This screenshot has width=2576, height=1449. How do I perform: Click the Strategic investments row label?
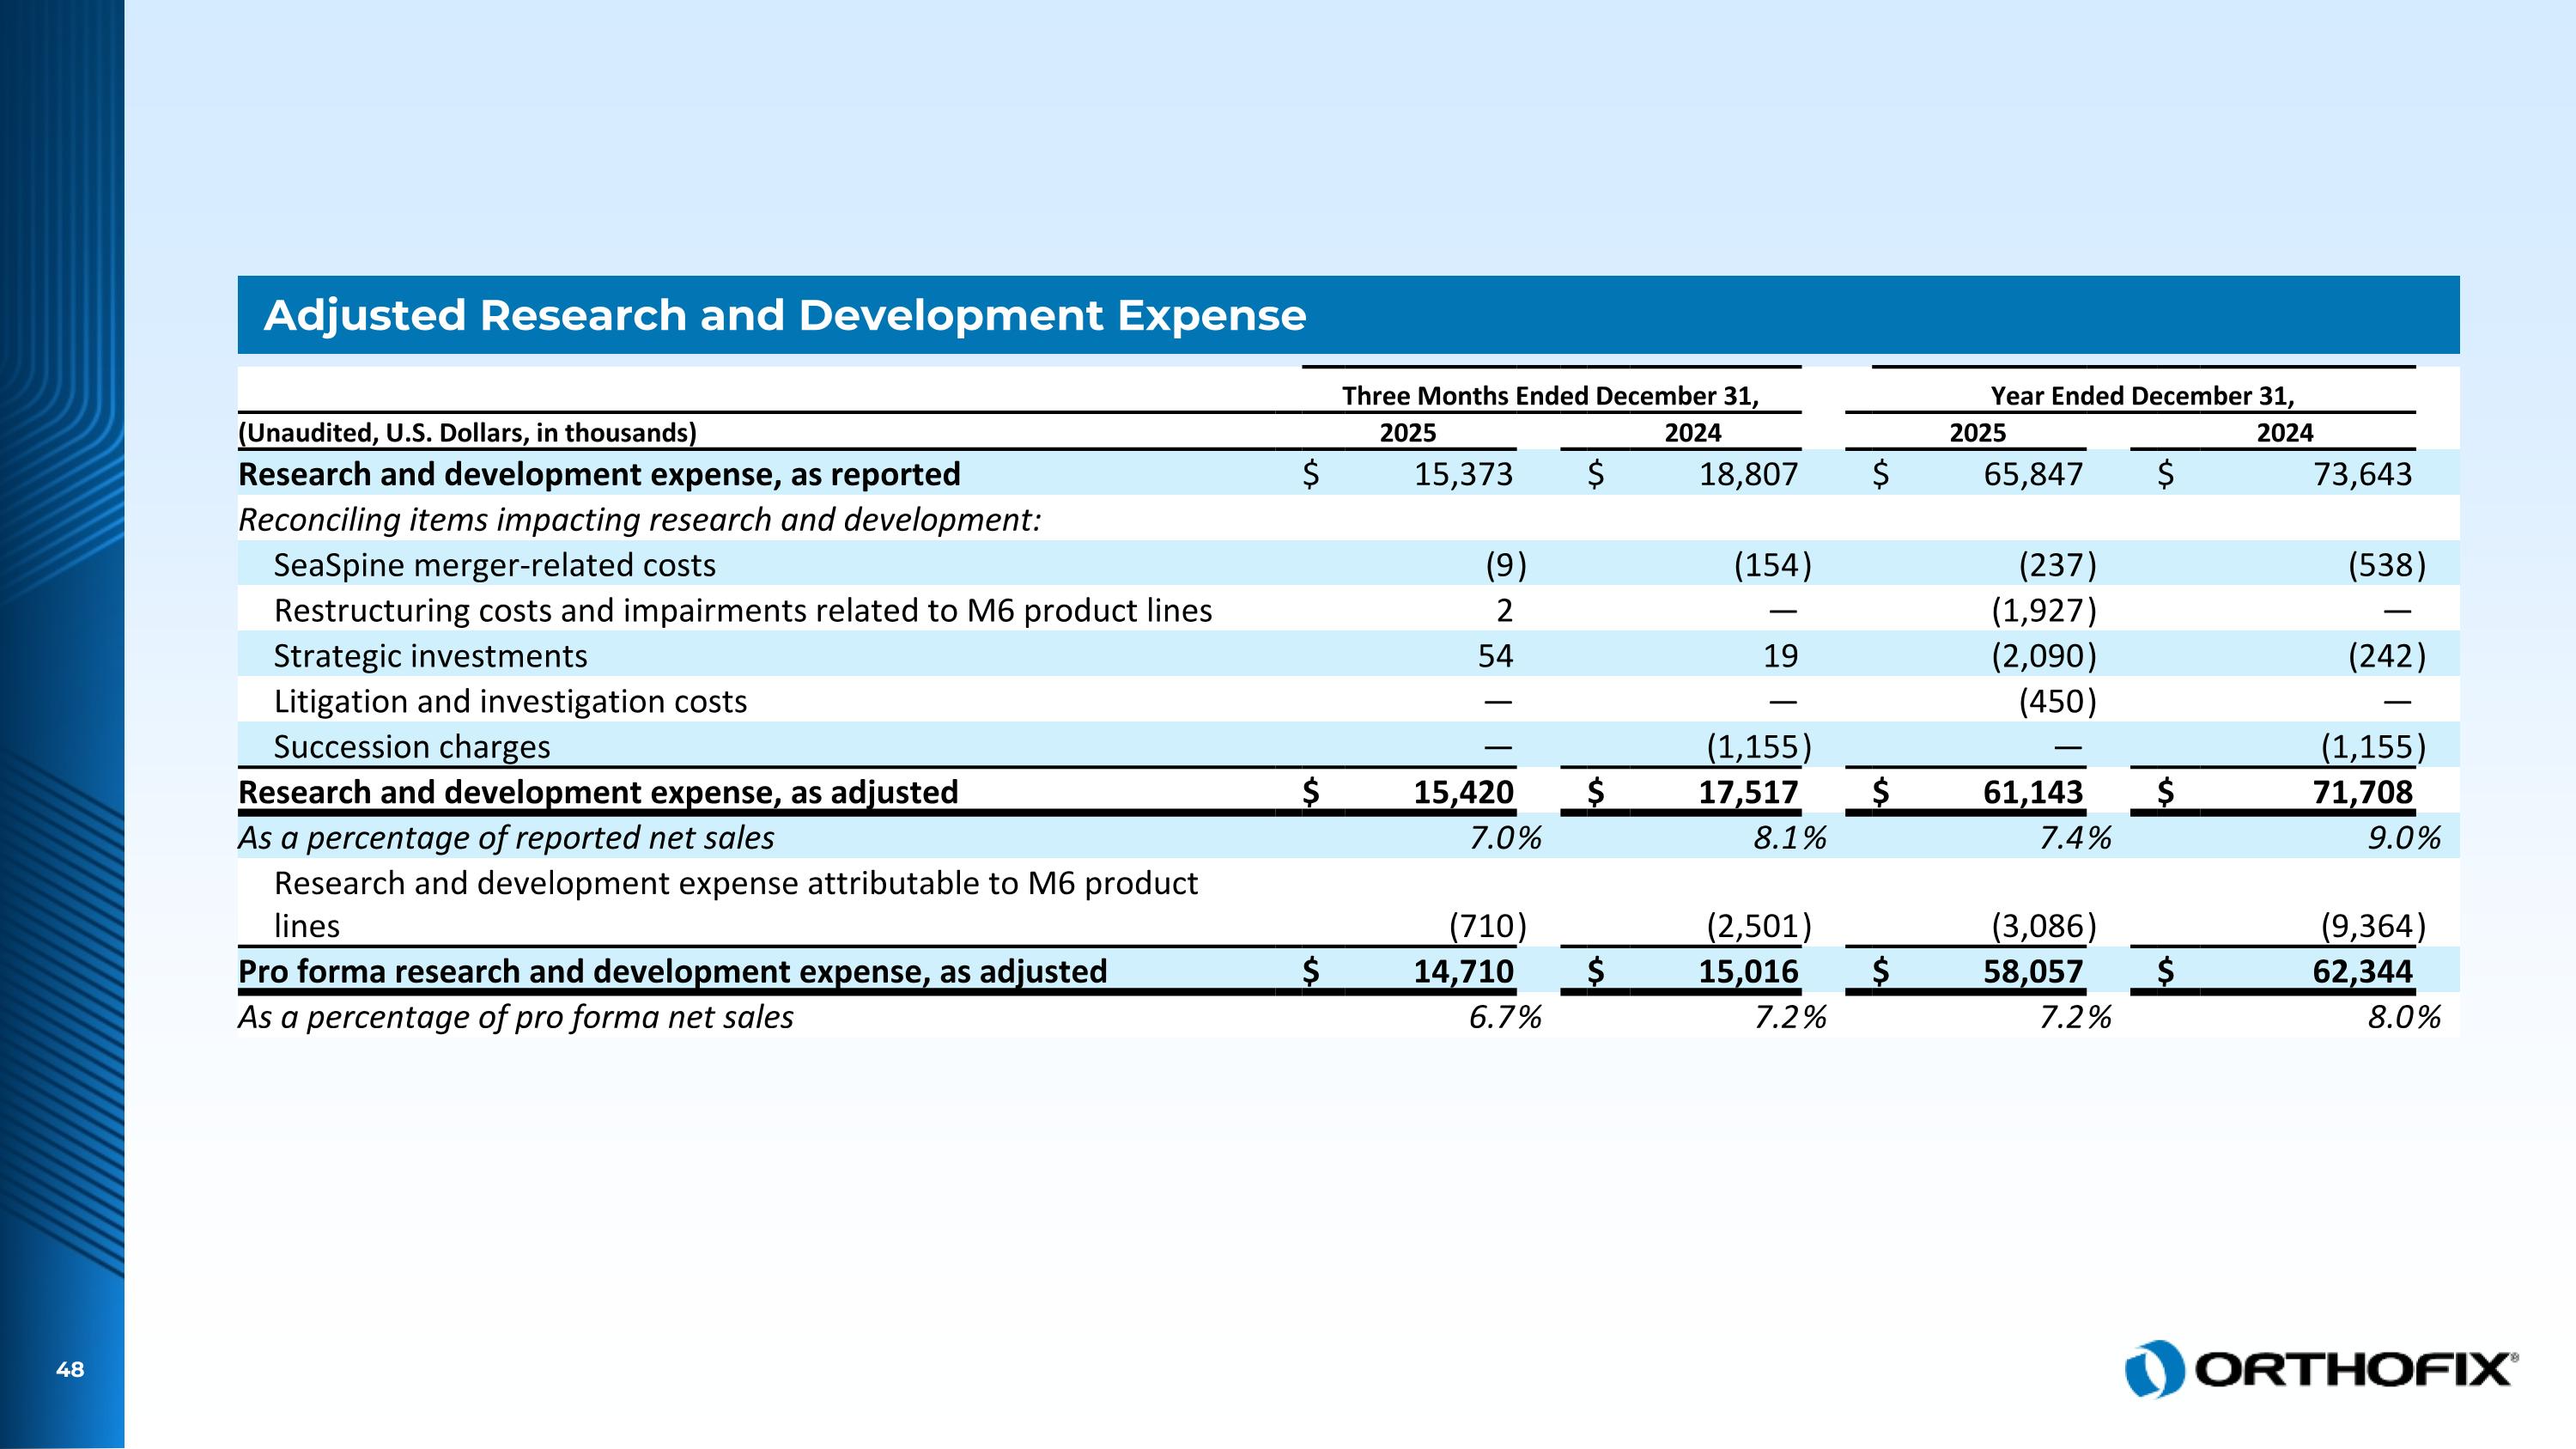point(430,656)
